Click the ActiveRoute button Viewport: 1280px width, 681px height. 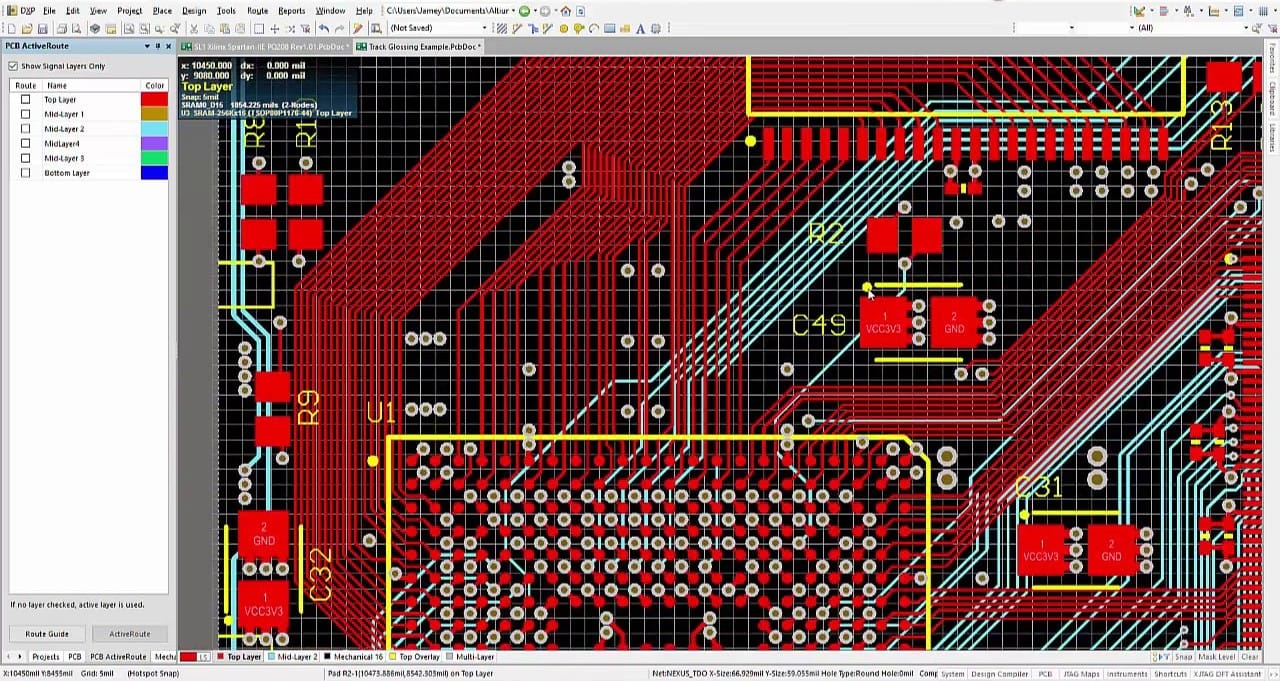(x=132, y=633)
